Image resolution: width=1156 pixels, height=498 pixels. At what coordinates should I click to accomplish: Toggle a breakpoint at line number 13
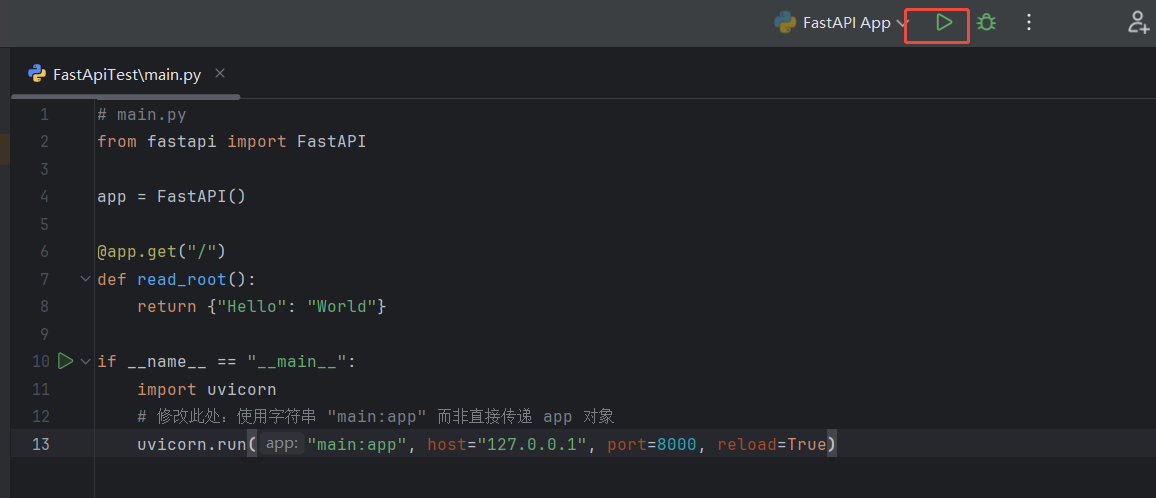40,444
